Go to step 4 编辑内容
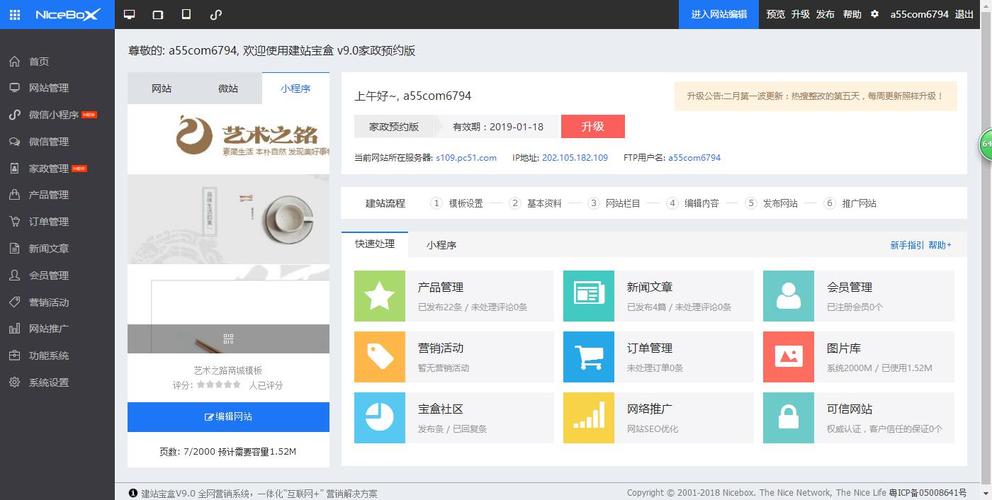Viewport: 992px width, 500px height. tap(693, 203)
